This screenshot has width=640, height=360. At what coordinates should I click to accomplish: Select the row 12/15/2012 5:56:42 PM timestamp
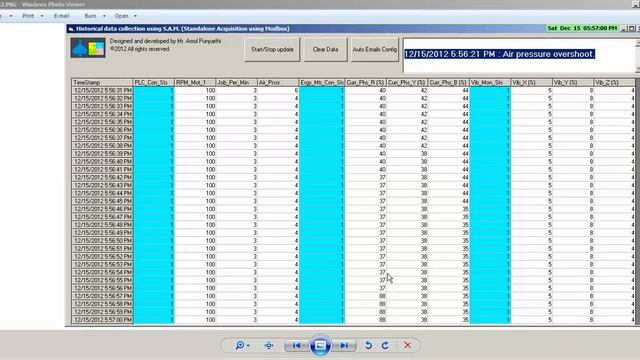102,177
